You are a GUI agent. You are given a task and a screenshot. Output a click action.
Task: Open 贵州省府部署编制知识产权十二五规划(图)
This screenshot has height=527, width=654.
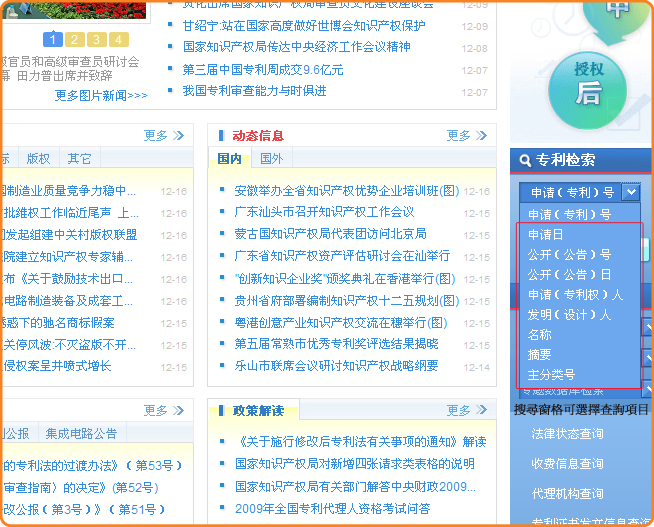click(x=347, y=301)
